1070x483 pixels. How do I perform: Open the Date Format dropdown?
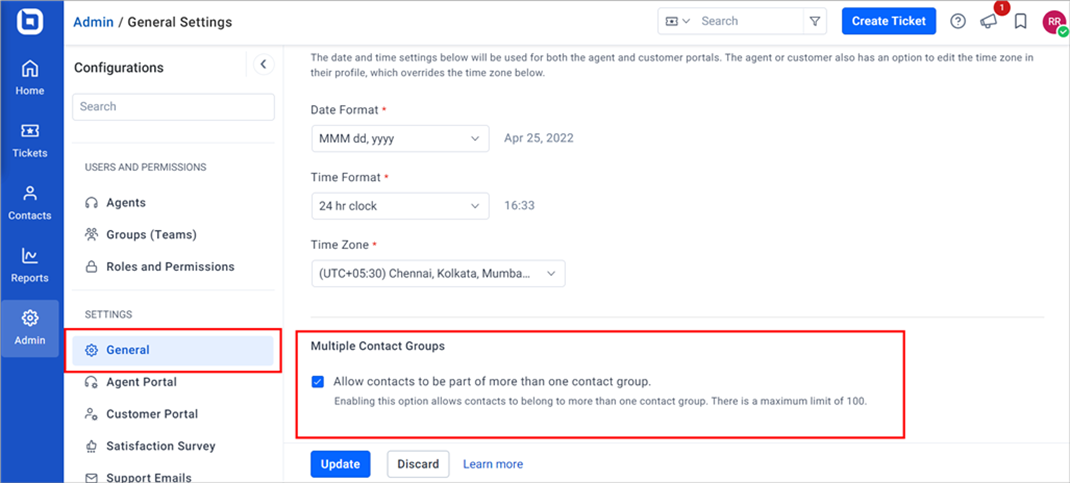(400, 138)
